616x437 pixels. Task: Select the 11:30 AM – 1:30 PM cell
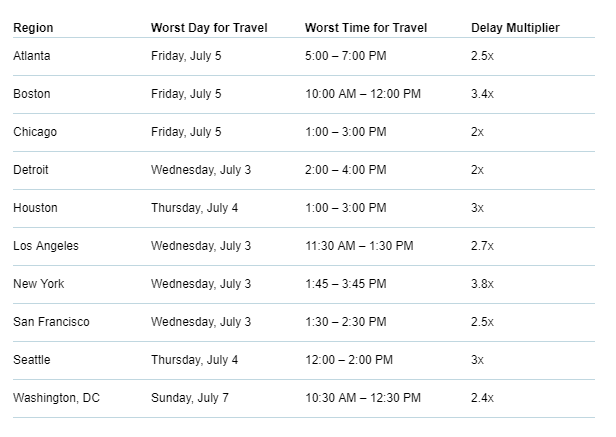click(359, 246)
